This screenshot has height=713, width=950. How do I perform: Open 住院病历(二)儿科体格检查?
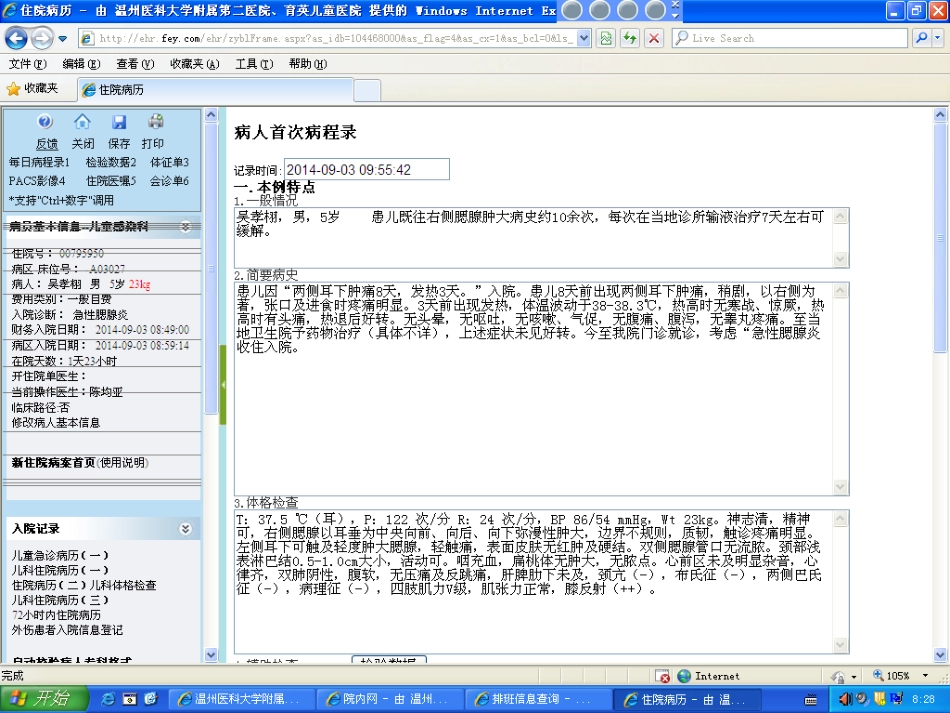click(x=84, y=586)
